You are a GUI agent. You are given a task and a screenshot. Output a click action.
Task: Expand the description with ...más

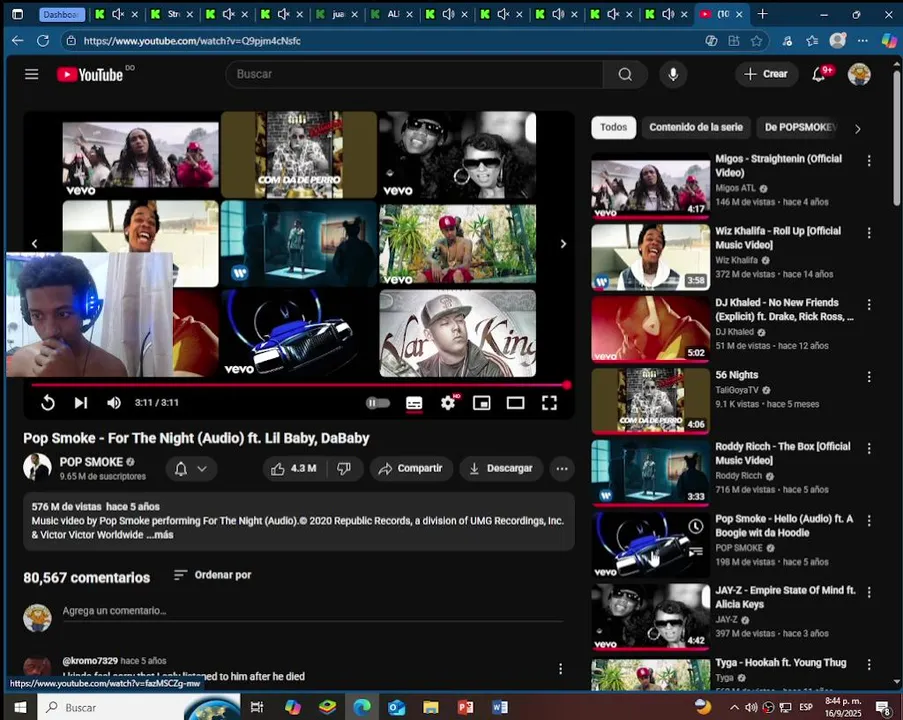coord(160,535)
